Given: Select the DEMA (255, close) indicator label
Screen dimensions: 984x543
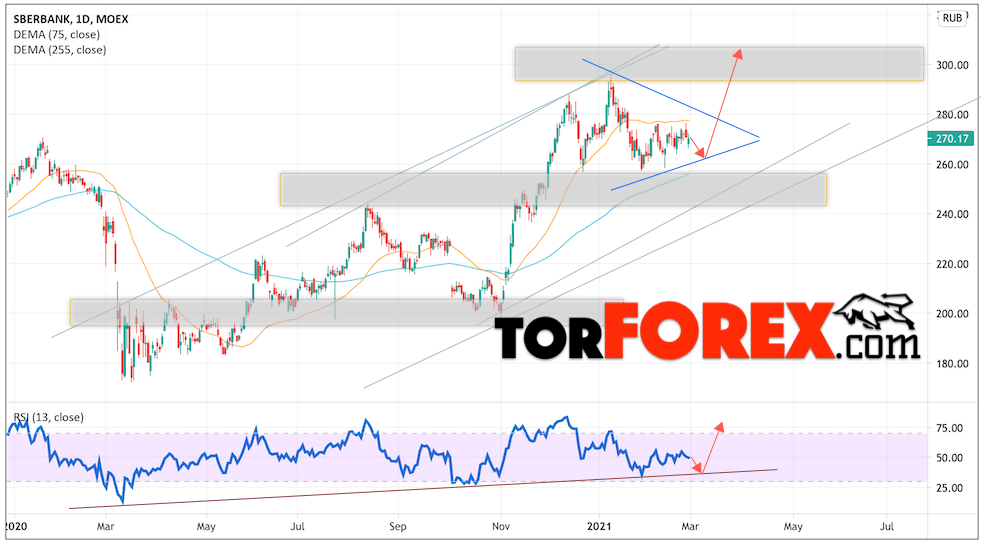Looking at the screenshot, I should (60, 50).
